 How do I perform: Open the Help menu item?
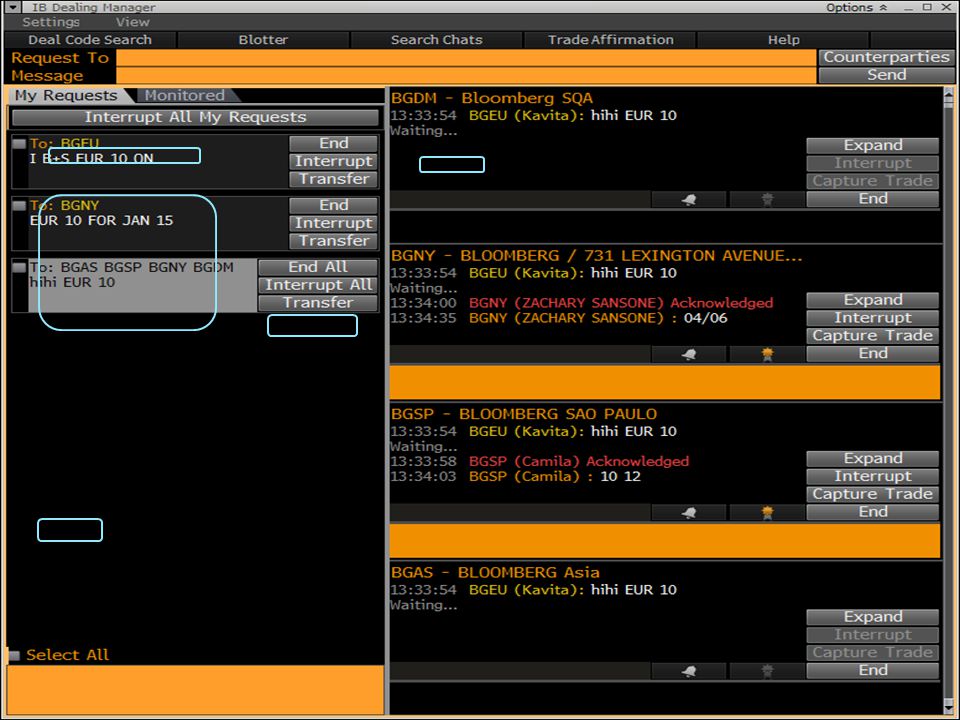click(x=784, y=40)
